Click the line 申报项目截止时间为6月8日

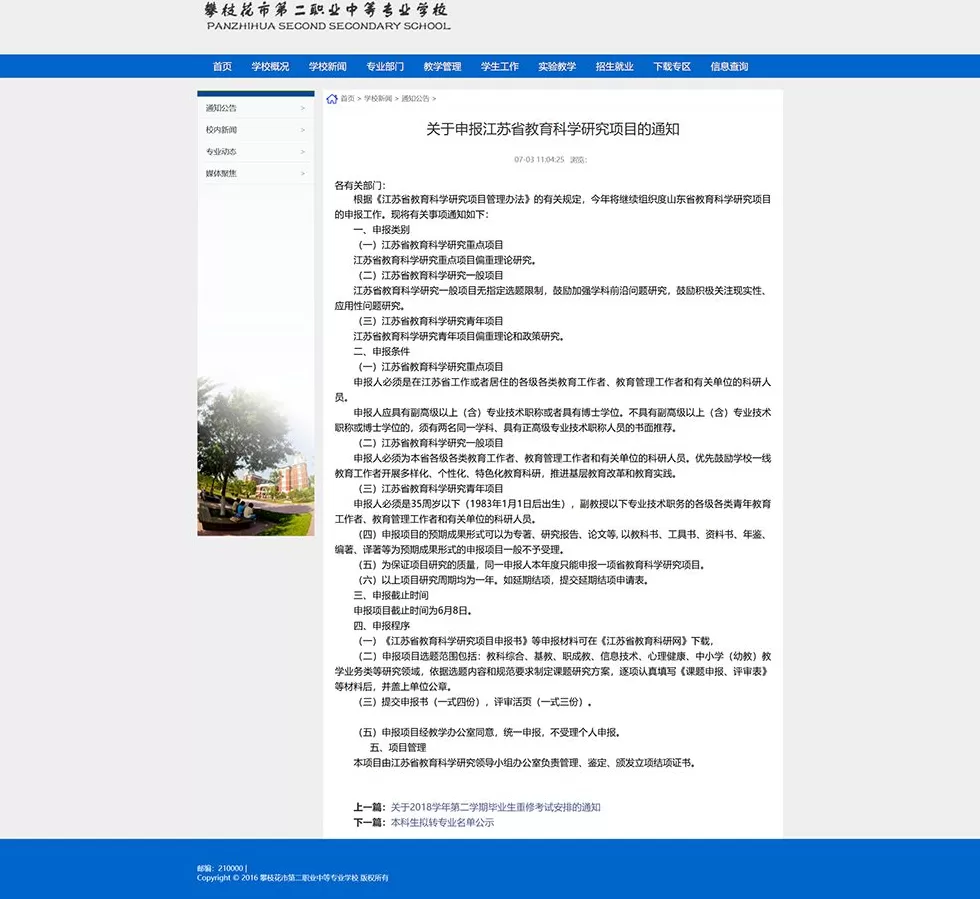[x=412, y=611]
